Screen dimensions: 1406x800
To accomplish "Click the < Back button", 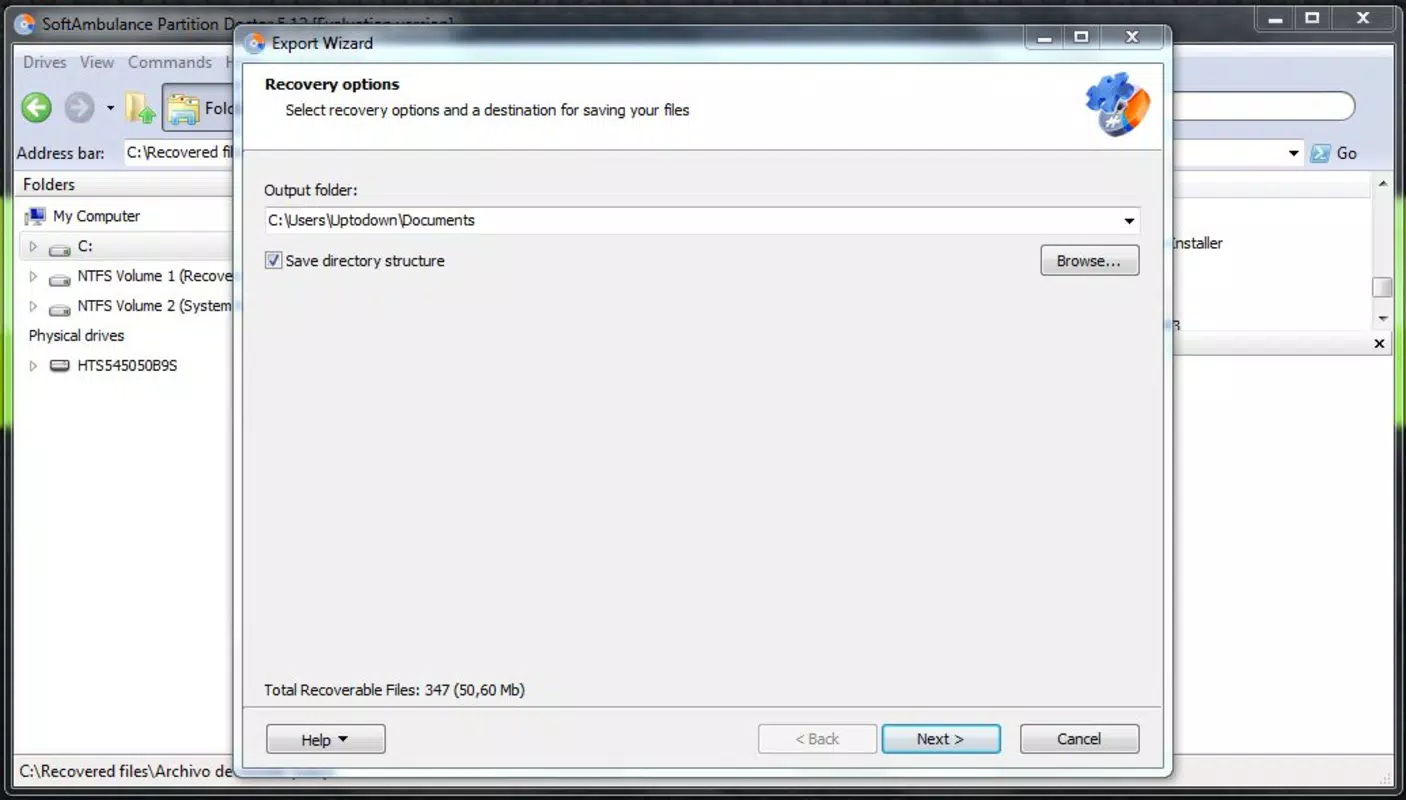I will 817,739.
